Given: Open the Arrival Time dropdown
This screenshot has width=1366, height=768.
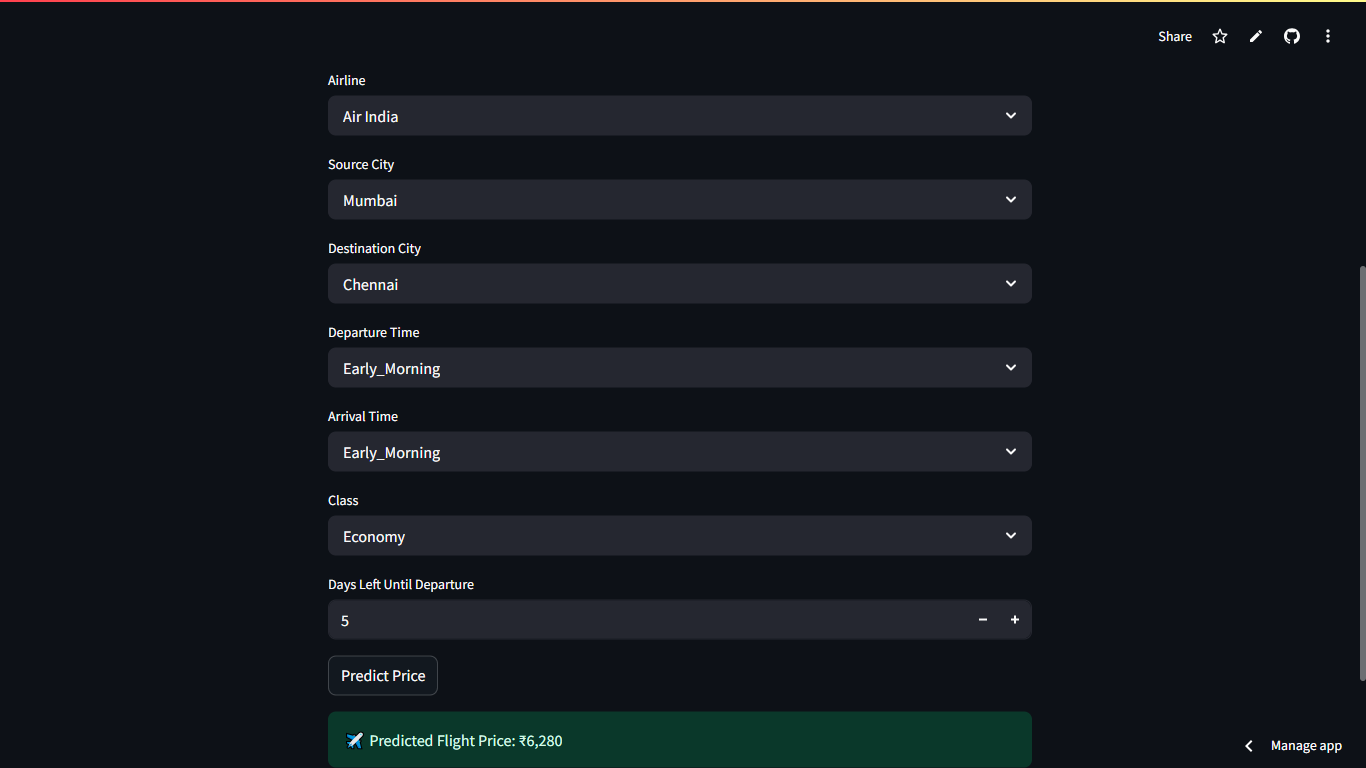Looking at the screenshot, I should [679, 452].
